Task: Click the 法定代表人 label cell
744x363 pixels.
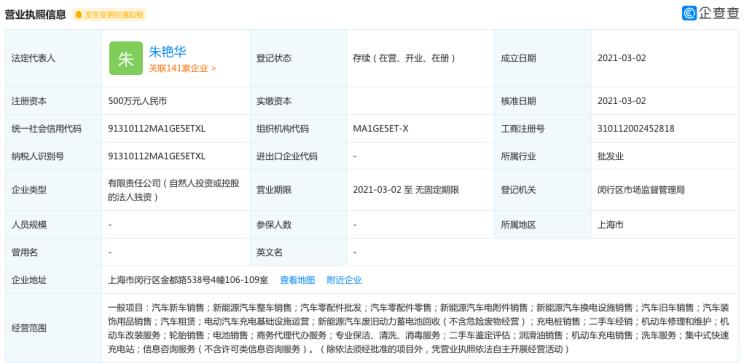Action: coord(53,58)
